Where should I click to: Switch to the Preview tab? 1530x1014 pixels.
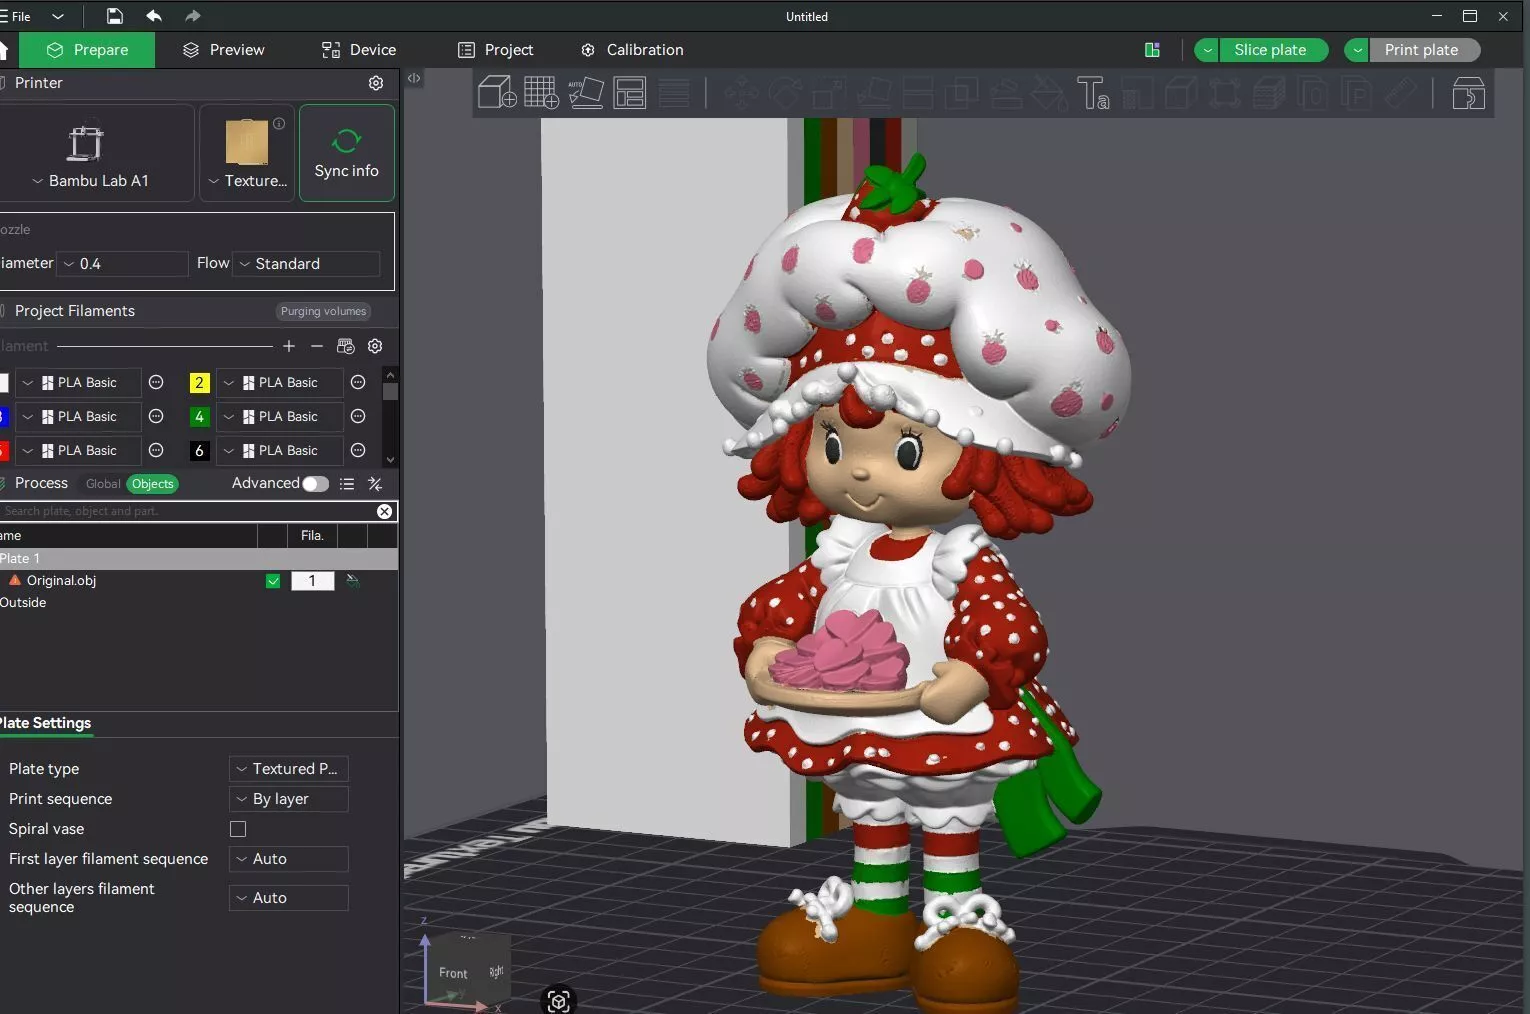(x=224, y=50)
